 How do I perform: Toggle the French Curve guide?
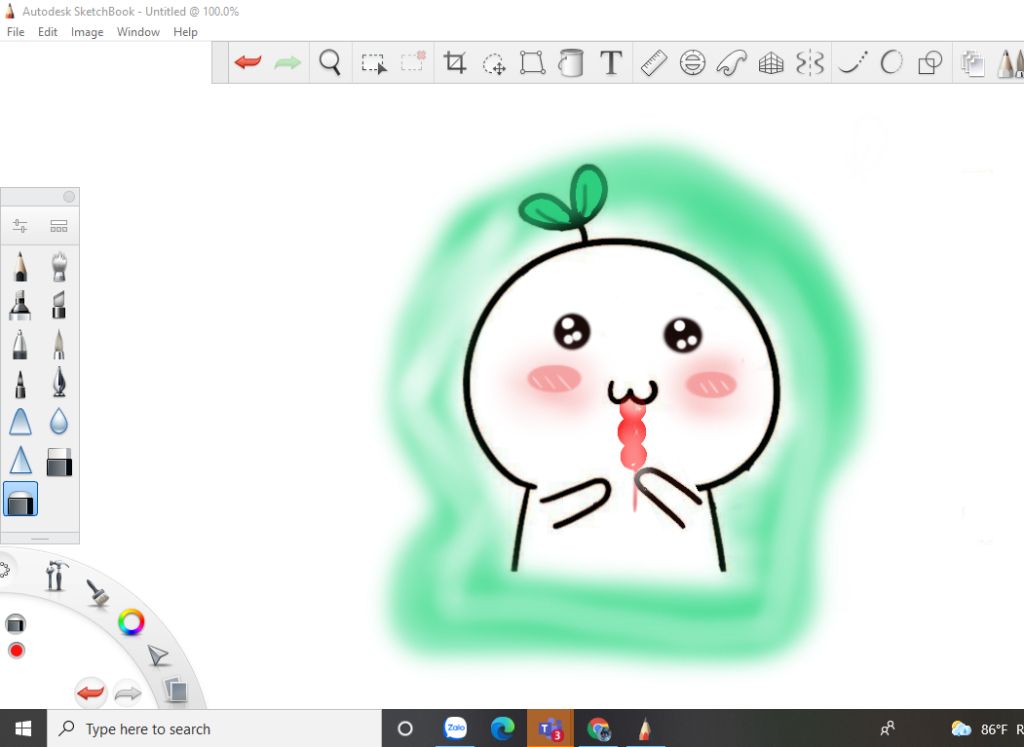click(x=731, y=63)
